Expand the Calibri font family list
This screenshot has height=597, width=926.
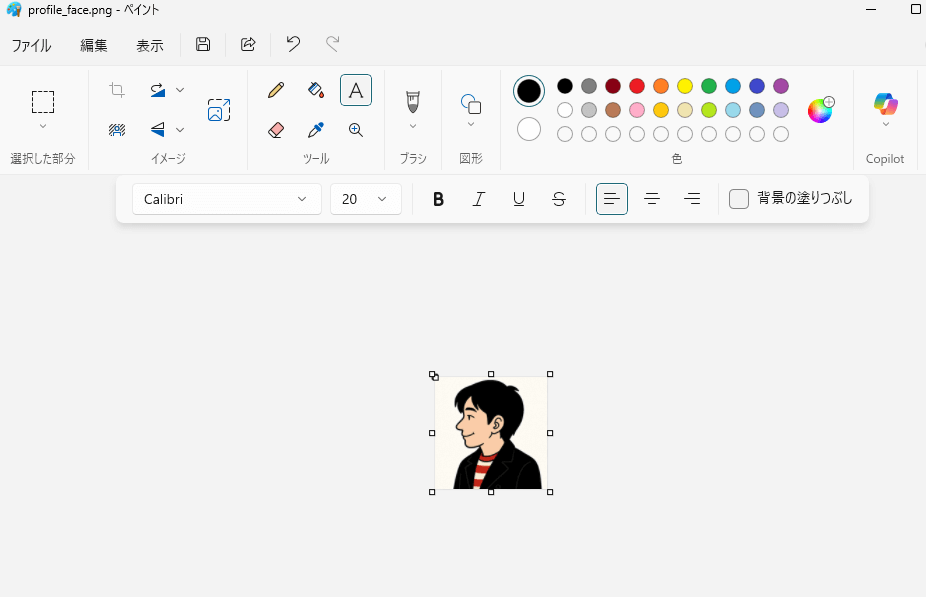coord(302,199)
